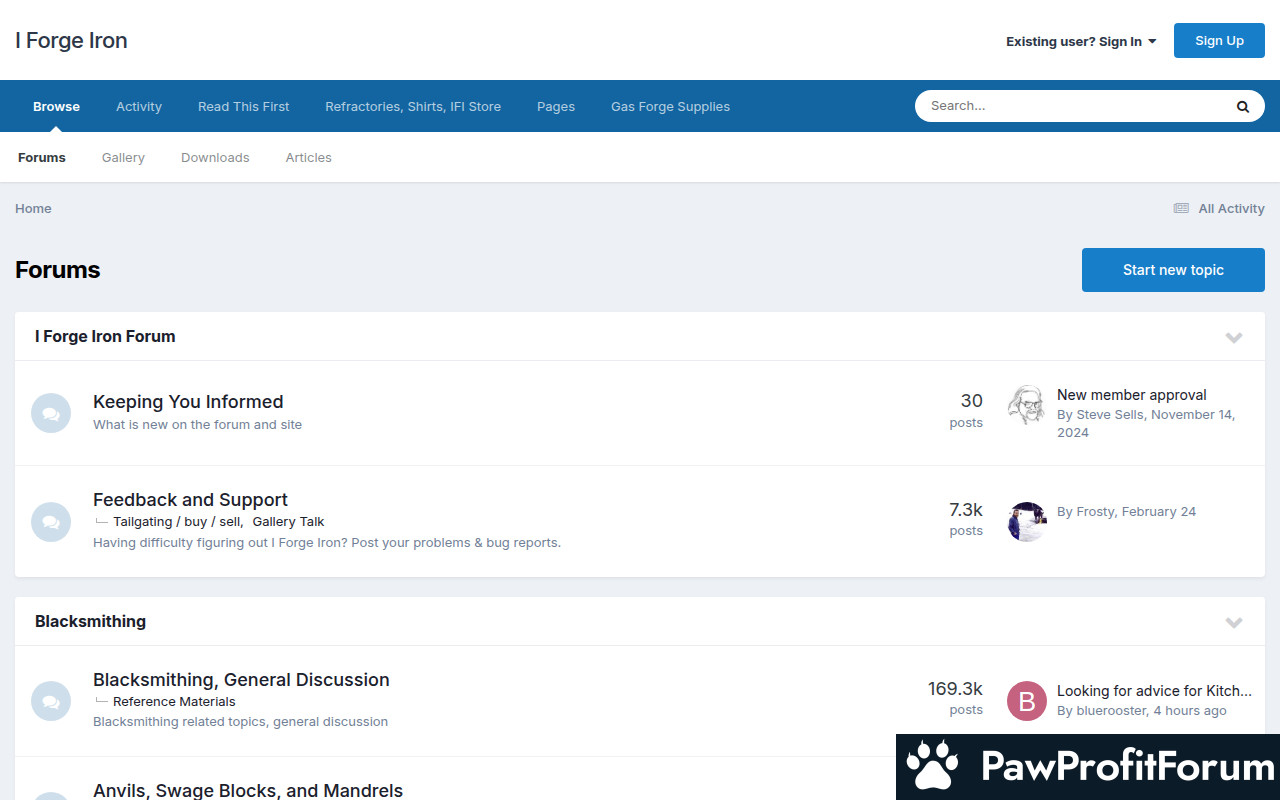The image size is (1280, 800).
Task: Open the Tailgating / buy / sell subforum
Action: tap(176, 522)
